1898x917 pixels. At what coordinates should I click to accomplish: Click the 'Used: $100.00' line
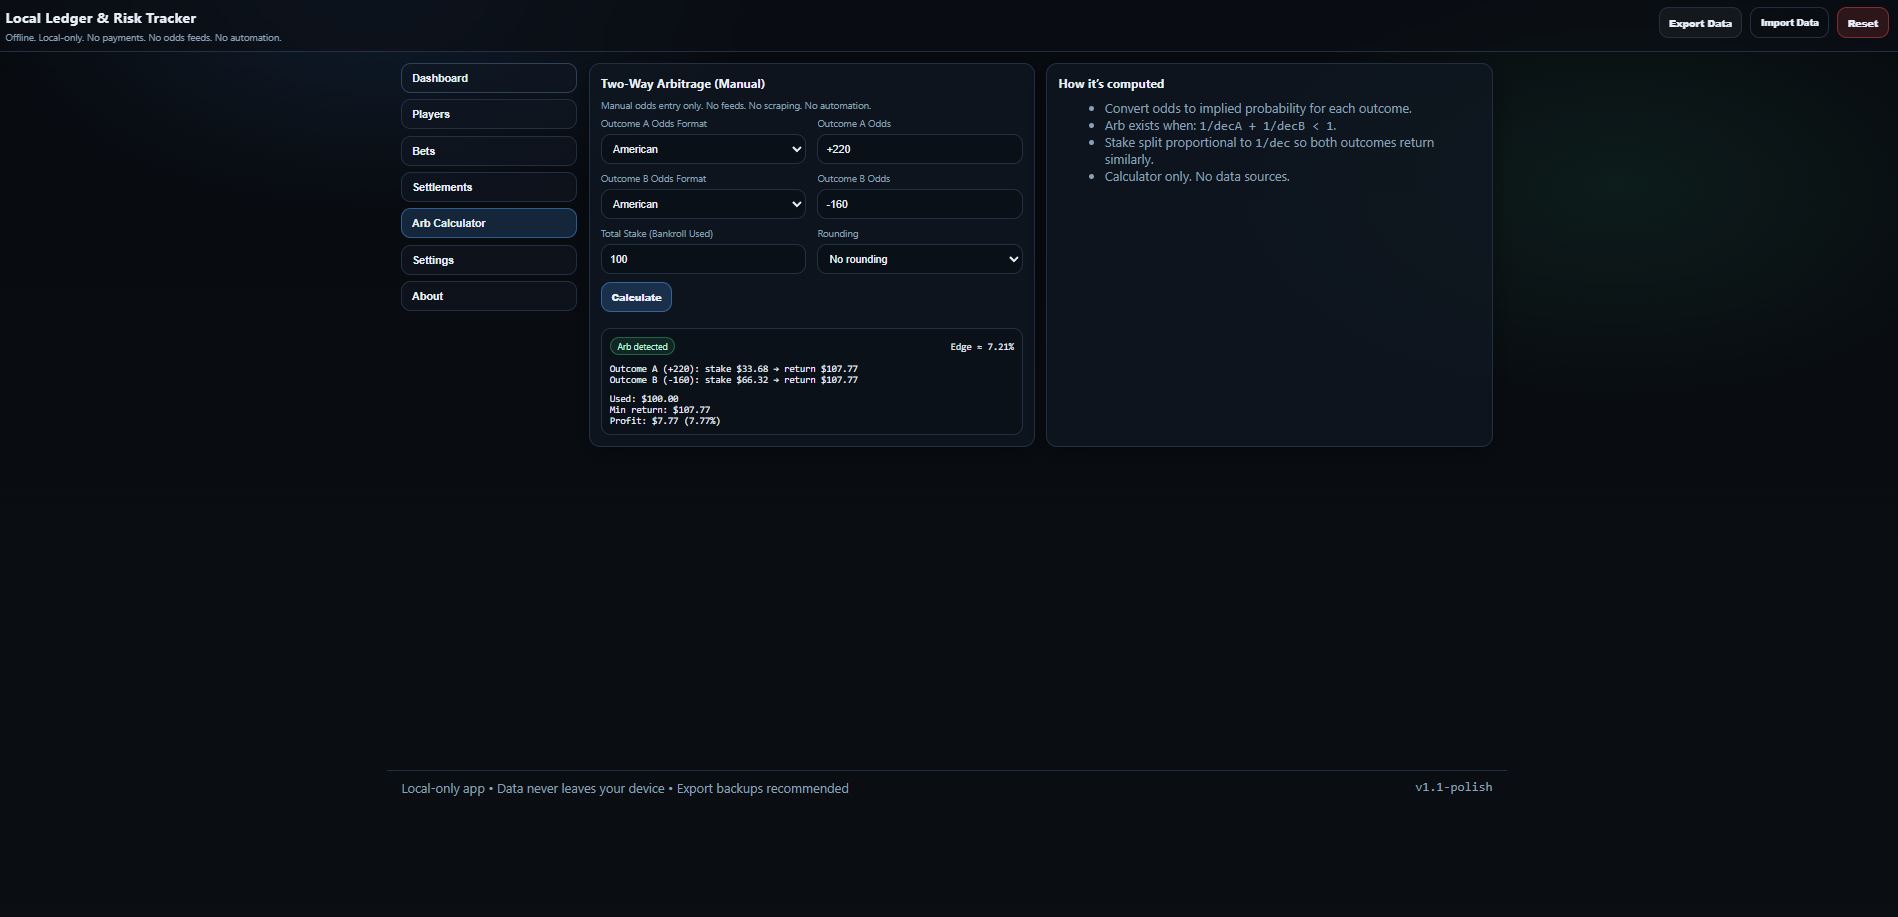coord(644,399)
